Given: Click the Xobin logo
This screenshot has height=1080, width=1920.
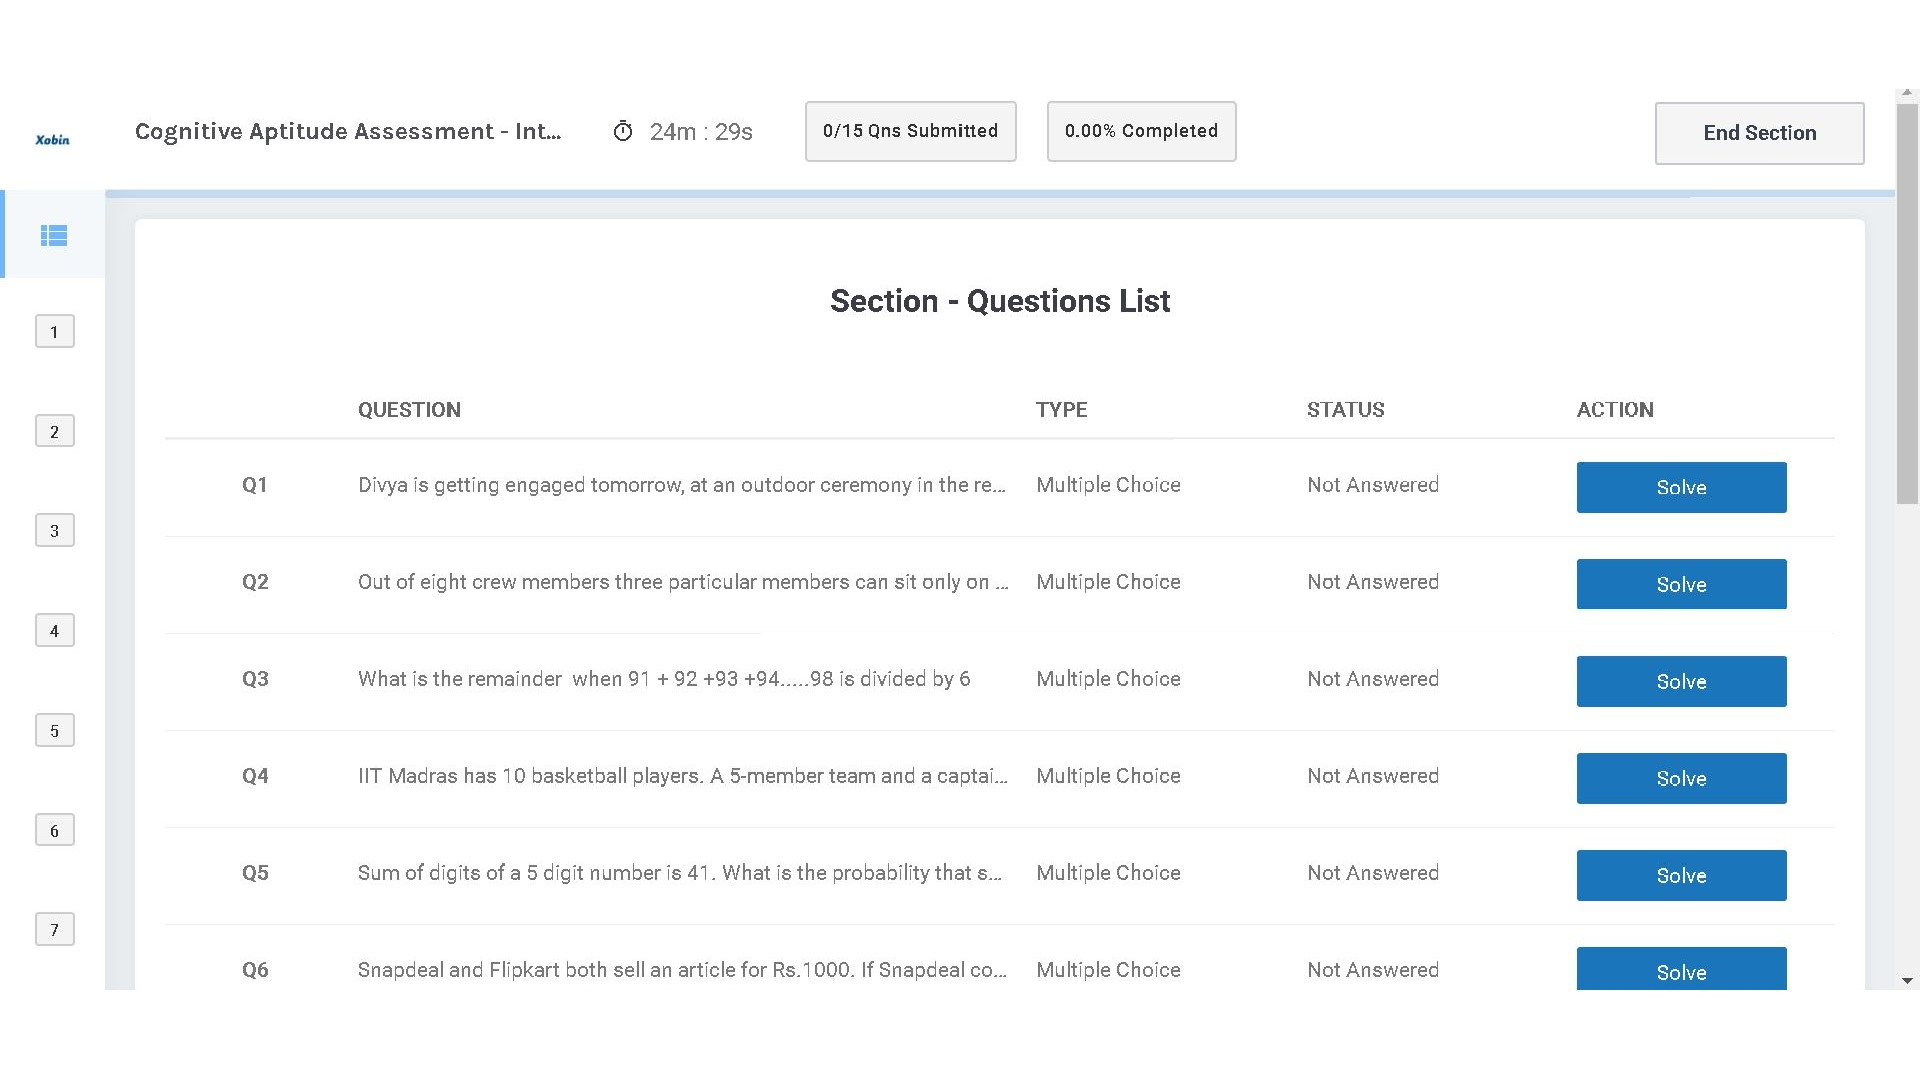Looking at the screenshot, I should (53, 140).
